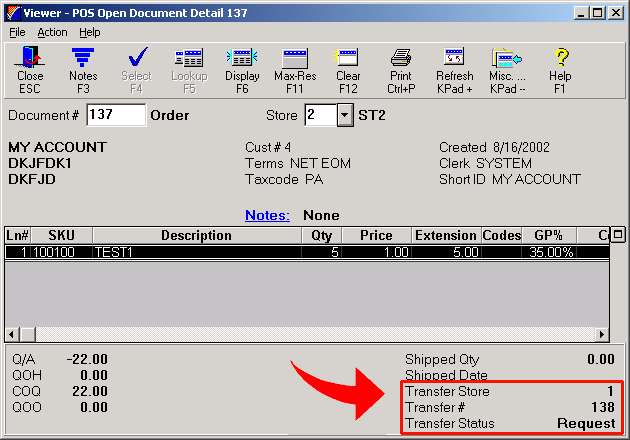Click the horizontal scrollbar left arrow

[12, 334]
